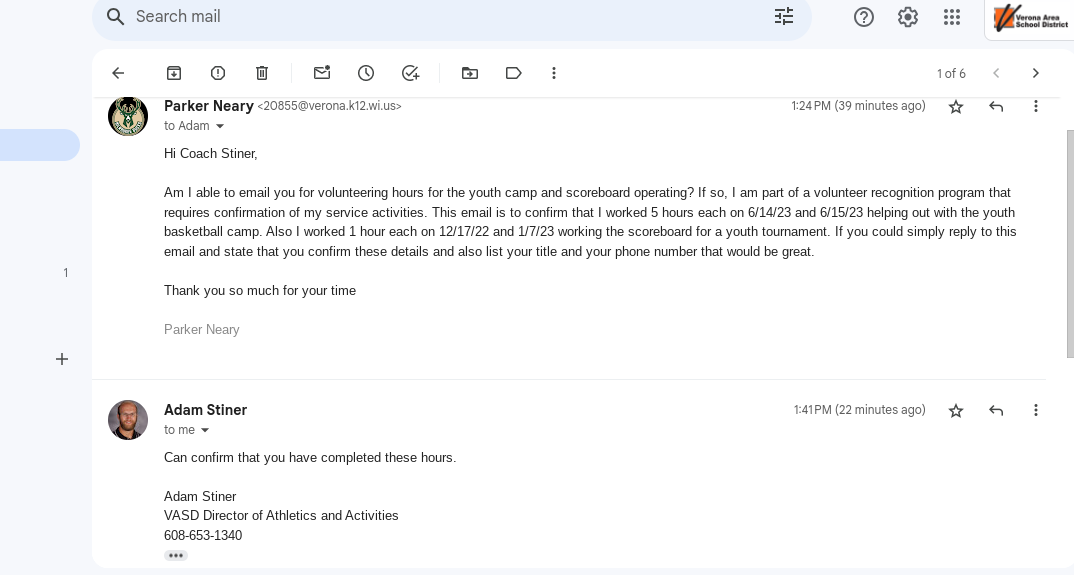Viewport: 1074px width, 575px height.
Task: Star Parker Neary's message
Action: [x=956, y=106]
